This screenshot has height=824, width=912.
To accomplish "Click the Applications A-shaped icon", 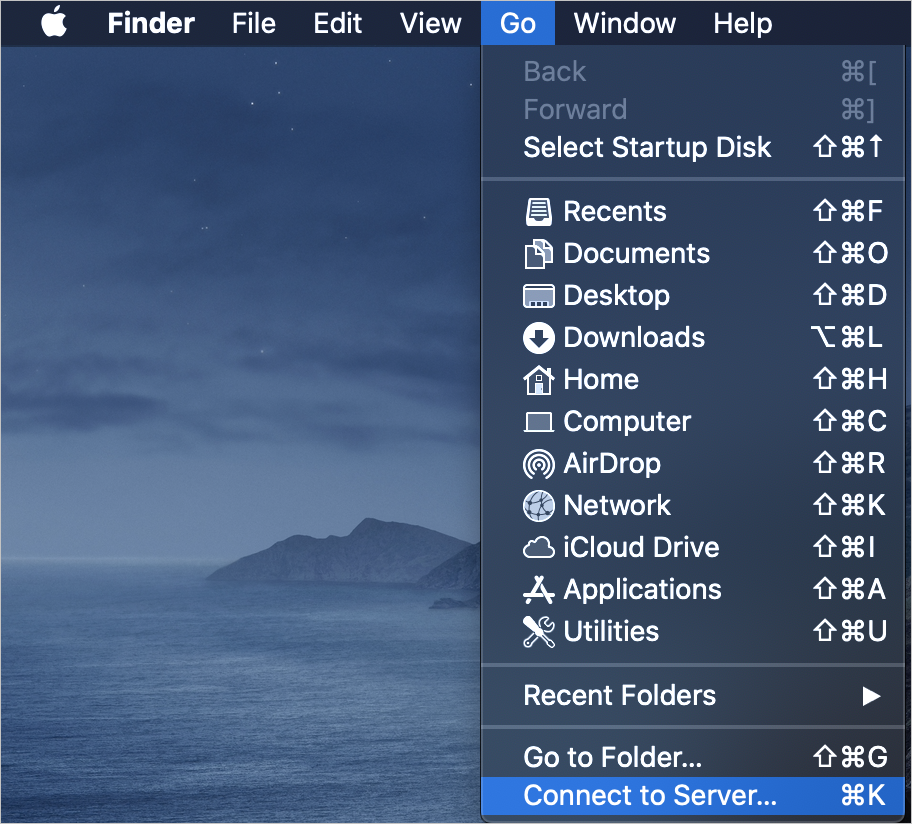I will pyautogui.click(x=539, y=590).
